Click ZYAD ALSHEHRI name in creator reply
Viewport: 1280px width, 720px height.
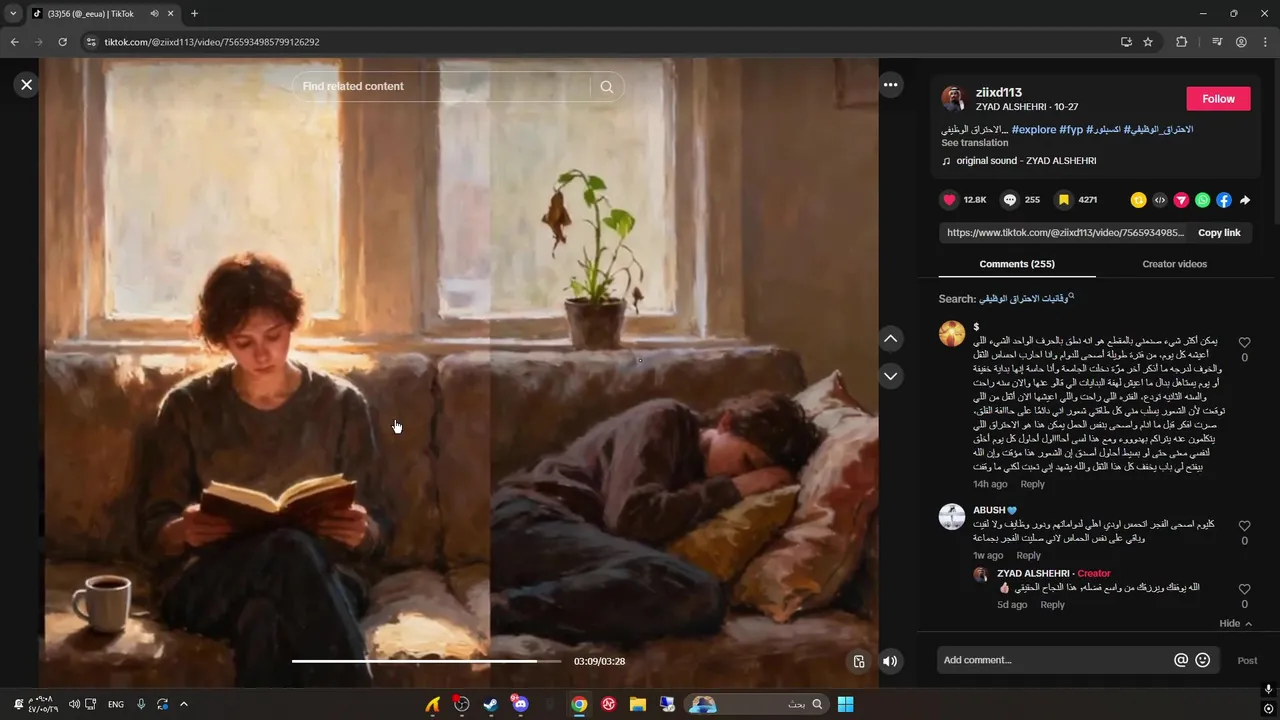[1033, 573]
